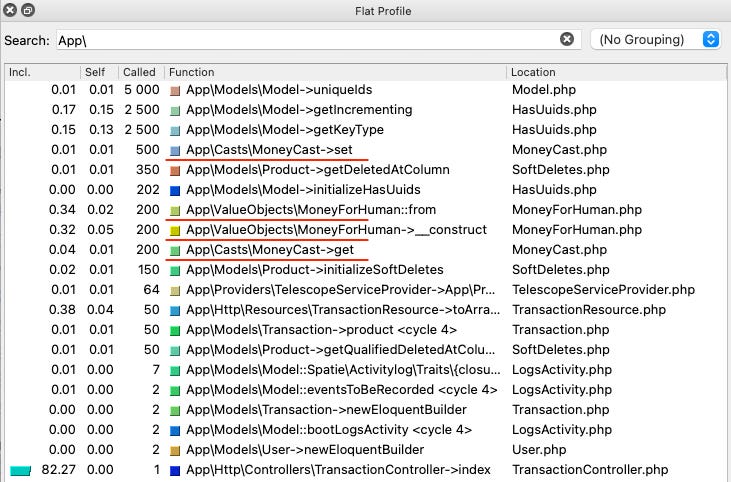Screen dimensions: 731x482
Task: Clear the search field with the X icon
Action: pyautogui.click(x=566, y=39)
